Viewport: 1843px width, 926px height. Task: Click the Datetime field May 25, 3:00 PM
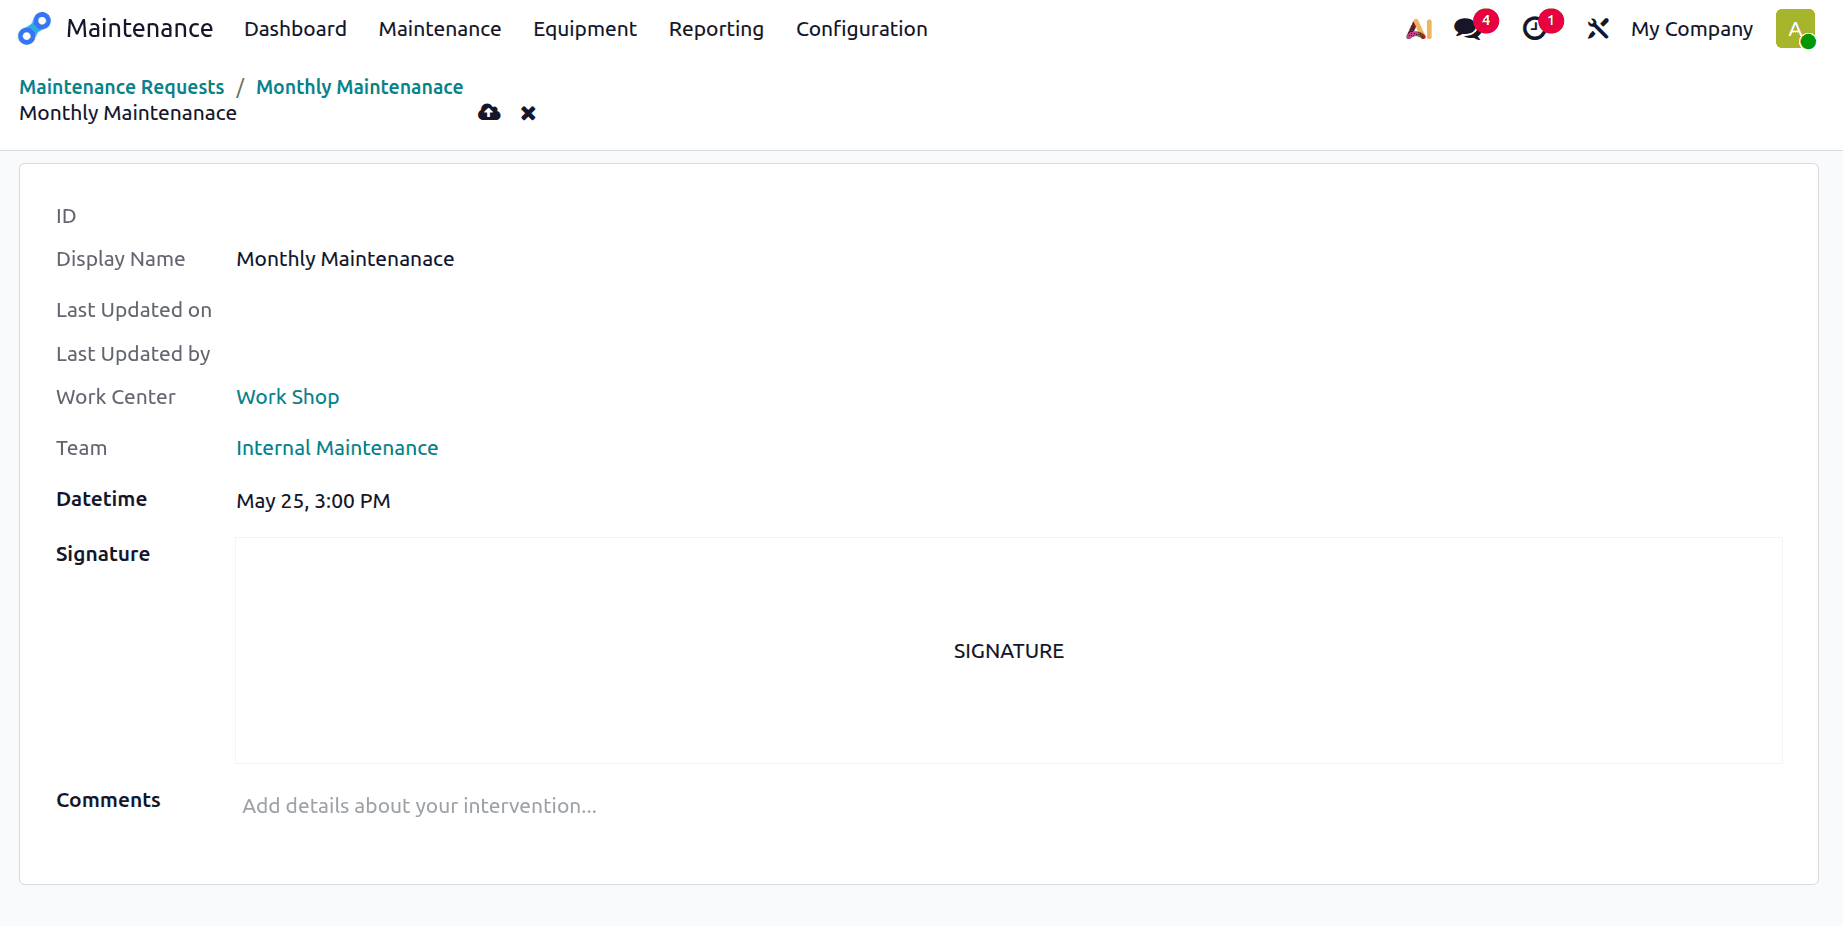point(313,501)
